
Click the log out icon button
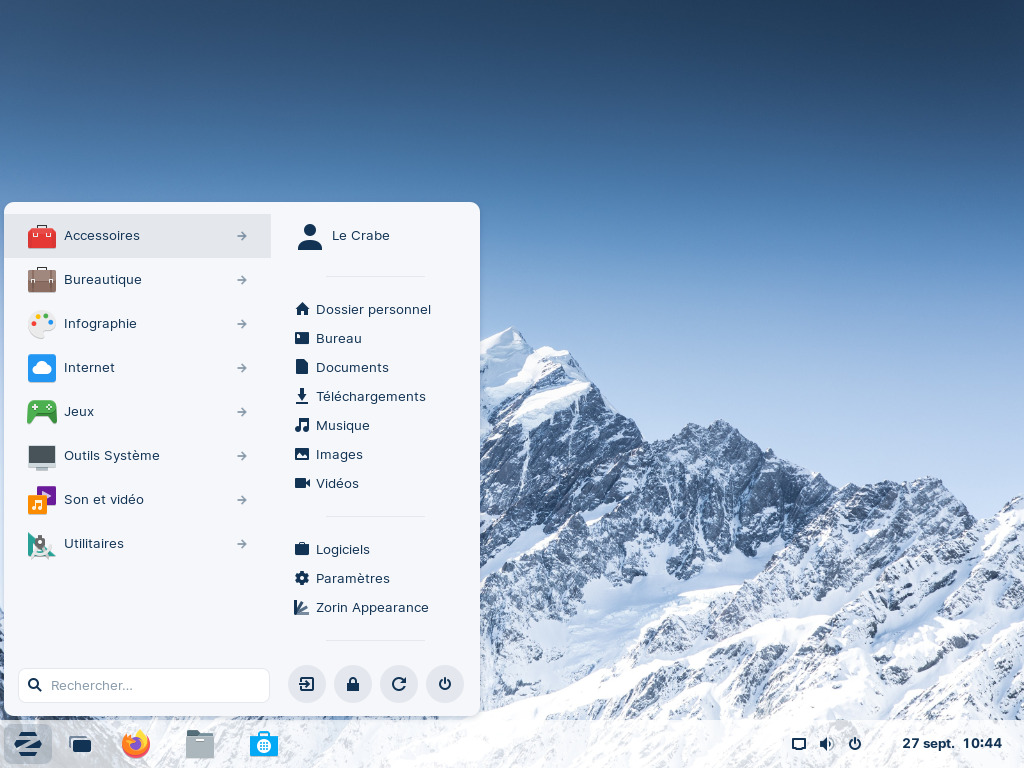point(307,684)
